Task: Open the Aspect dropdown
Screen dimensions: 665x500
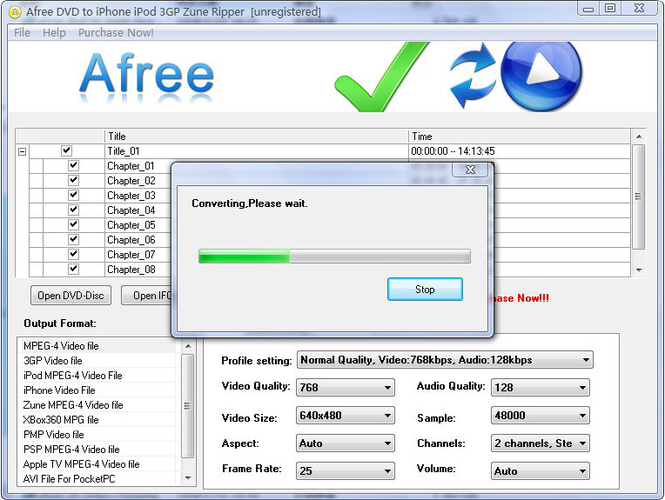Action: (345, 443)
